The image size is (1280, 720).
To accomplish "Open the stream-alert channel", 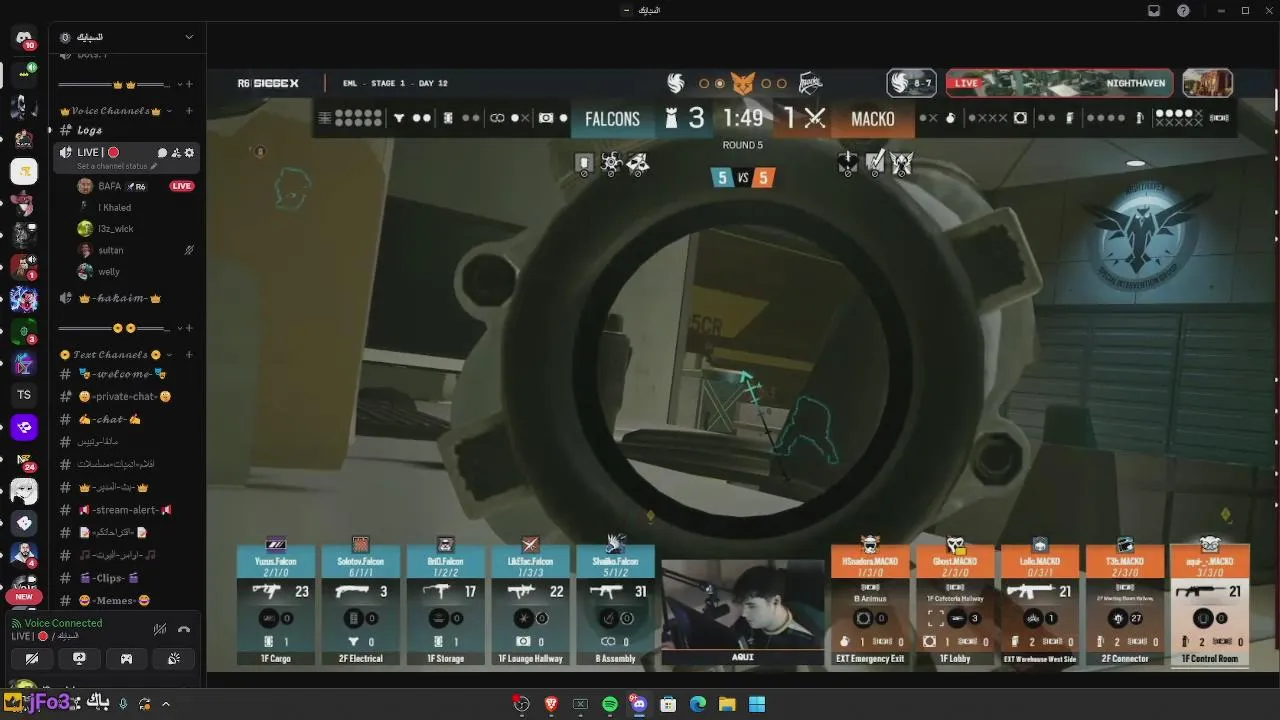I will [x=127, y=510].
